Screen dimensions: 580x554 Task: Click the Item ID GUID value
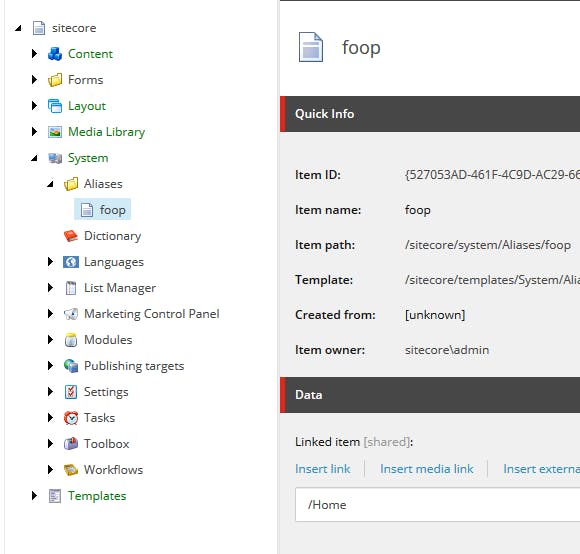click(492, 175)
